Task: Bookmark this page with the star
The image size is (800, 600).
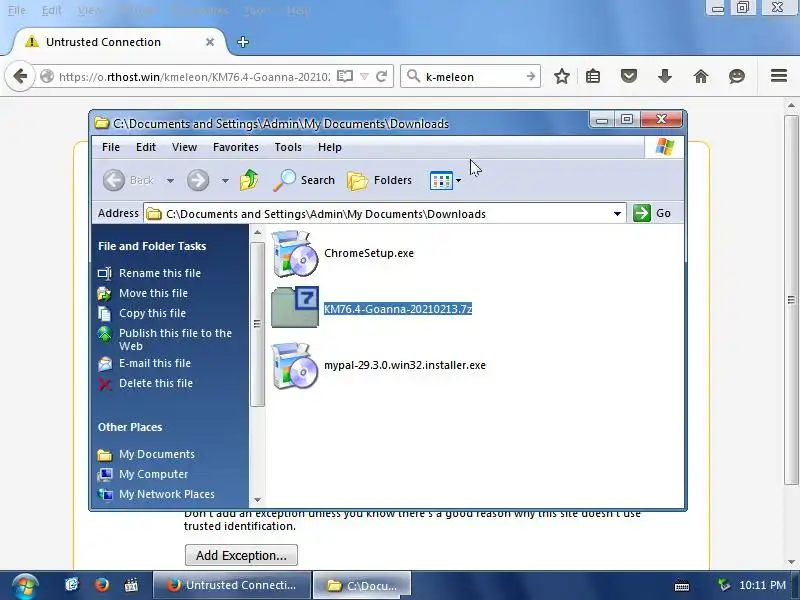Action: [x=562, y=77]
